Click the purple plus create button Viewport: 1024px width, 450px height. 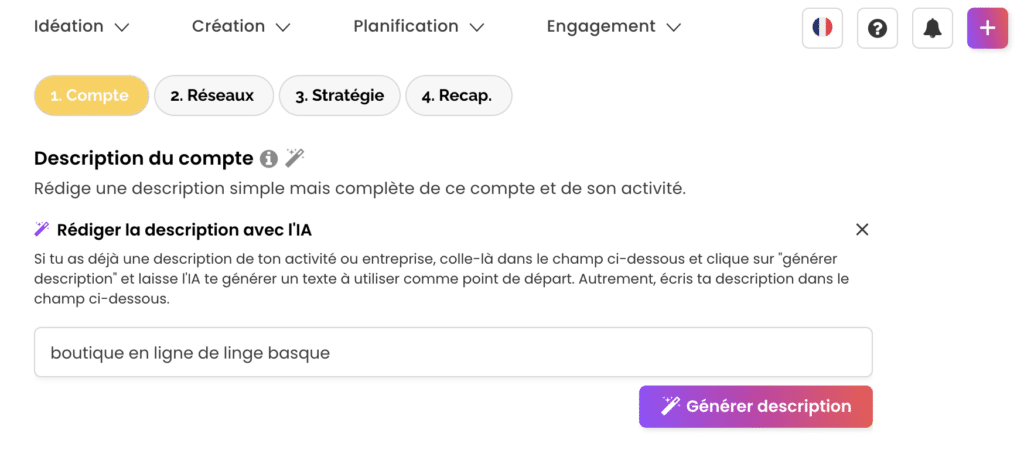tap(987, 28)
